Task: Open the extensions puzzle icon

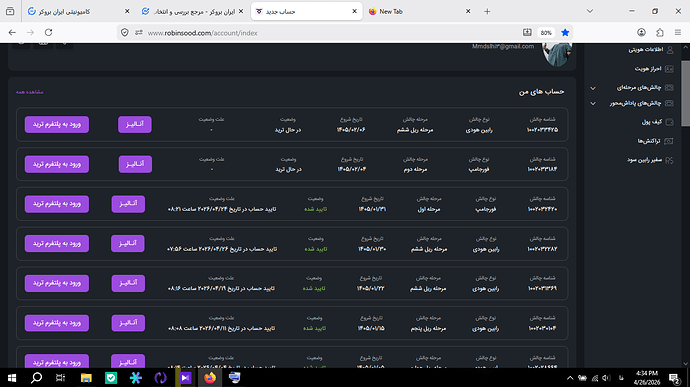Action: pos(660,33)
